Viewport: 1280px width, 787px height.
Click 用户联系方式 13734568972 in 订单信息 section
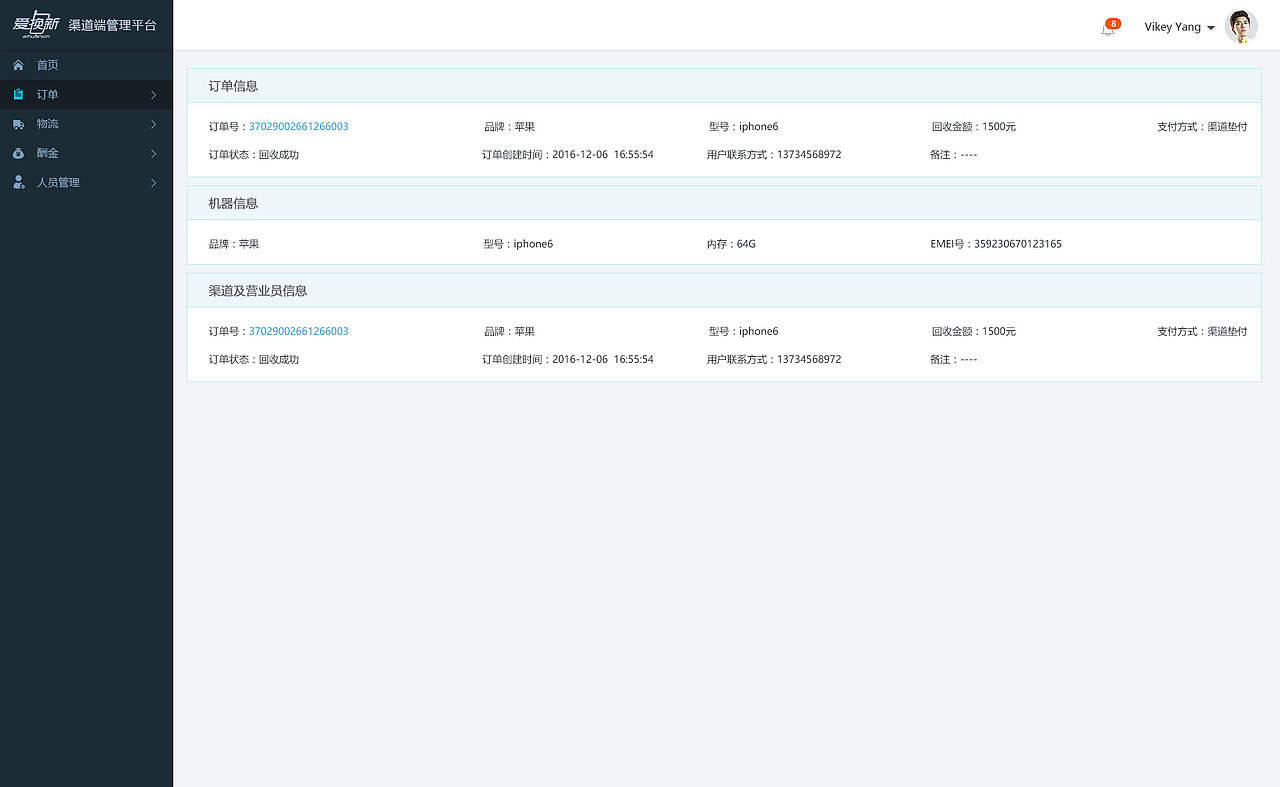(x=774, y=155)
